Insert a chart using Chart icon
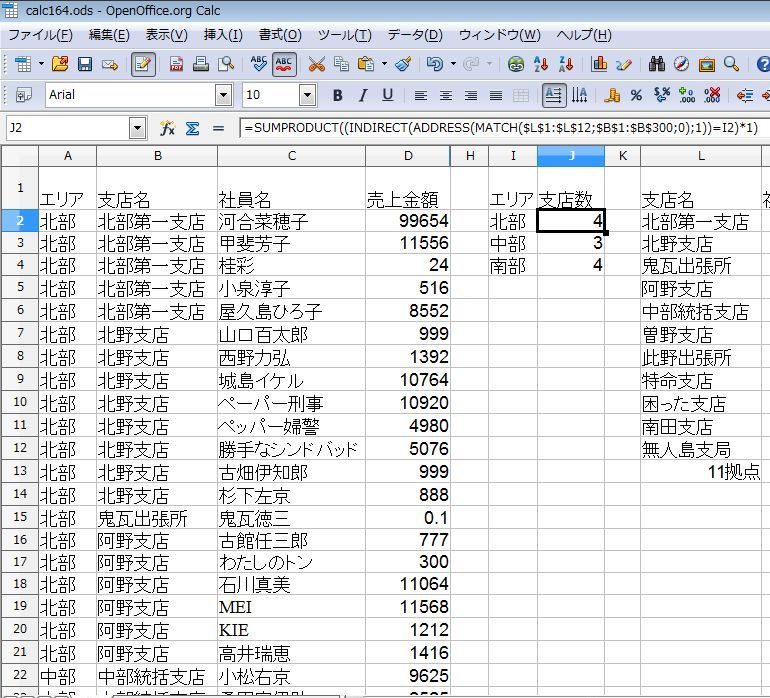The height and width of the screenshot is (698, 770). 600,64
